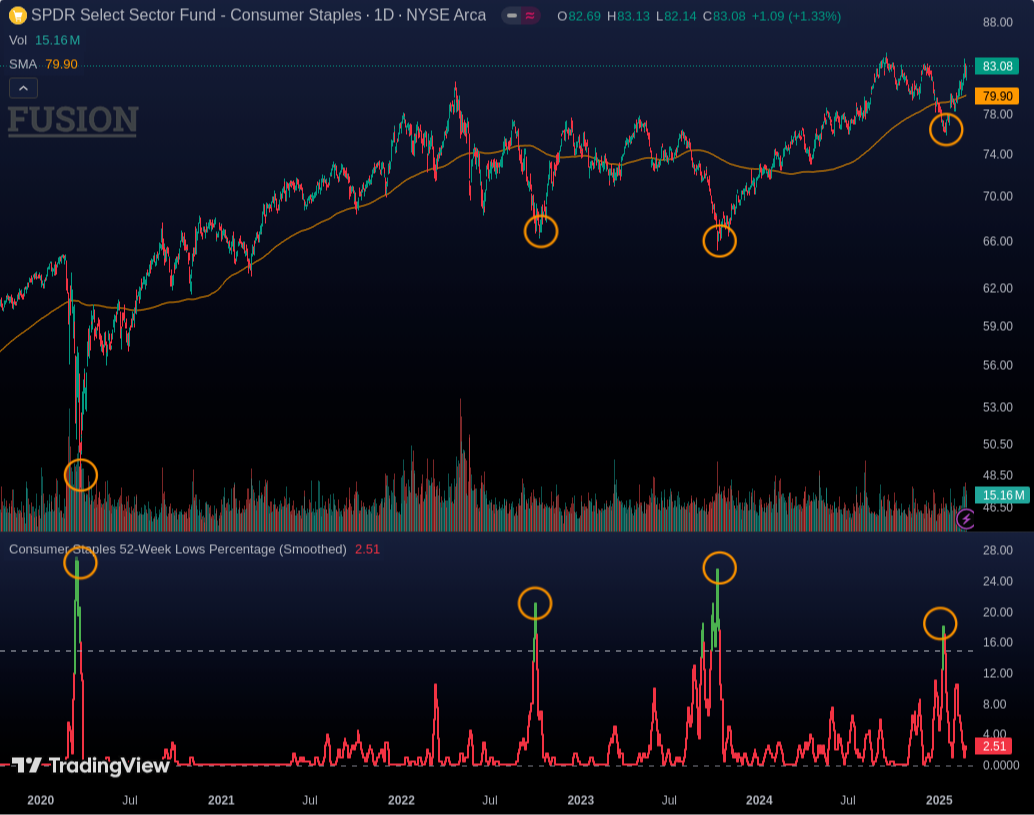
Task: Click the 2021 time axis label
Action: (221, 800)
